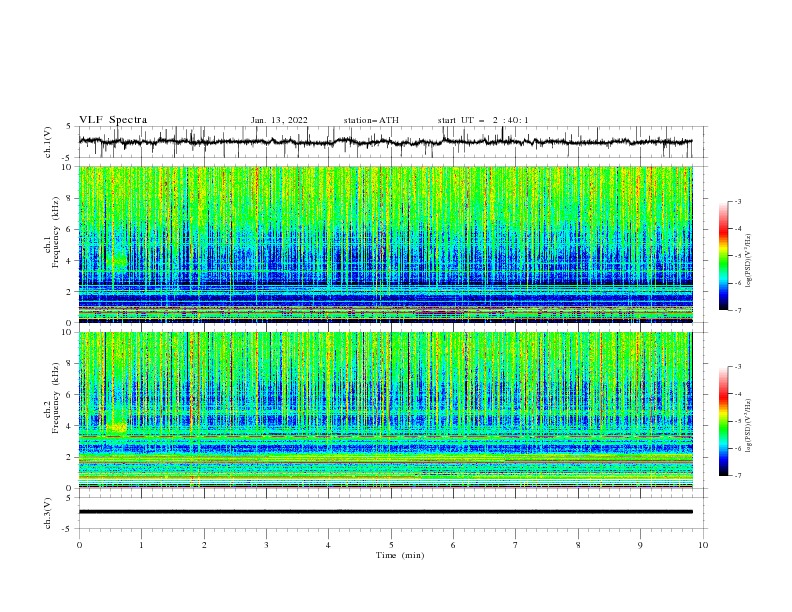Click the '2' tick on time axis

point(204,545)
